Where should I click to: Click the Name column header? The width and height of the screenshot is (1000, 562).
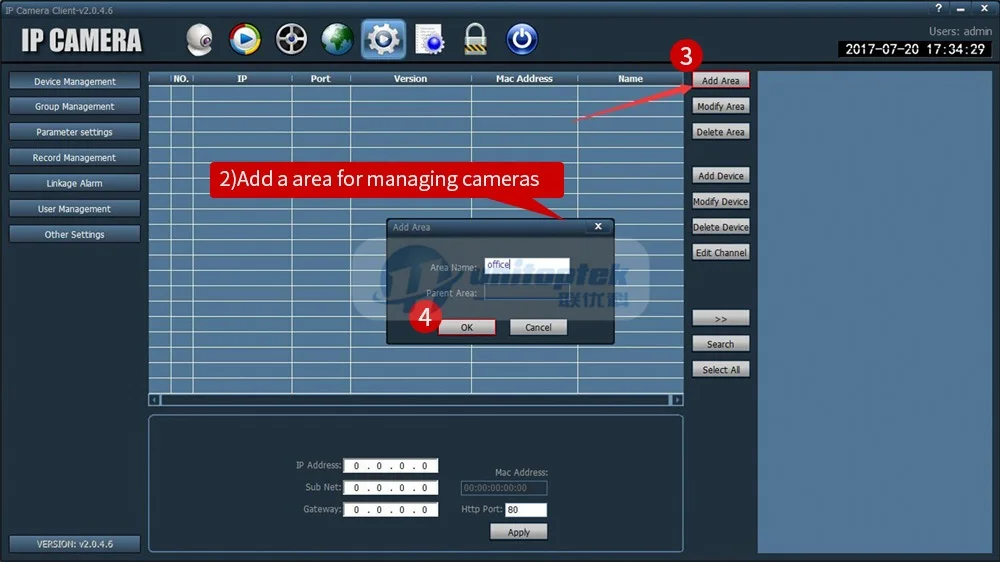coord(630,78)
